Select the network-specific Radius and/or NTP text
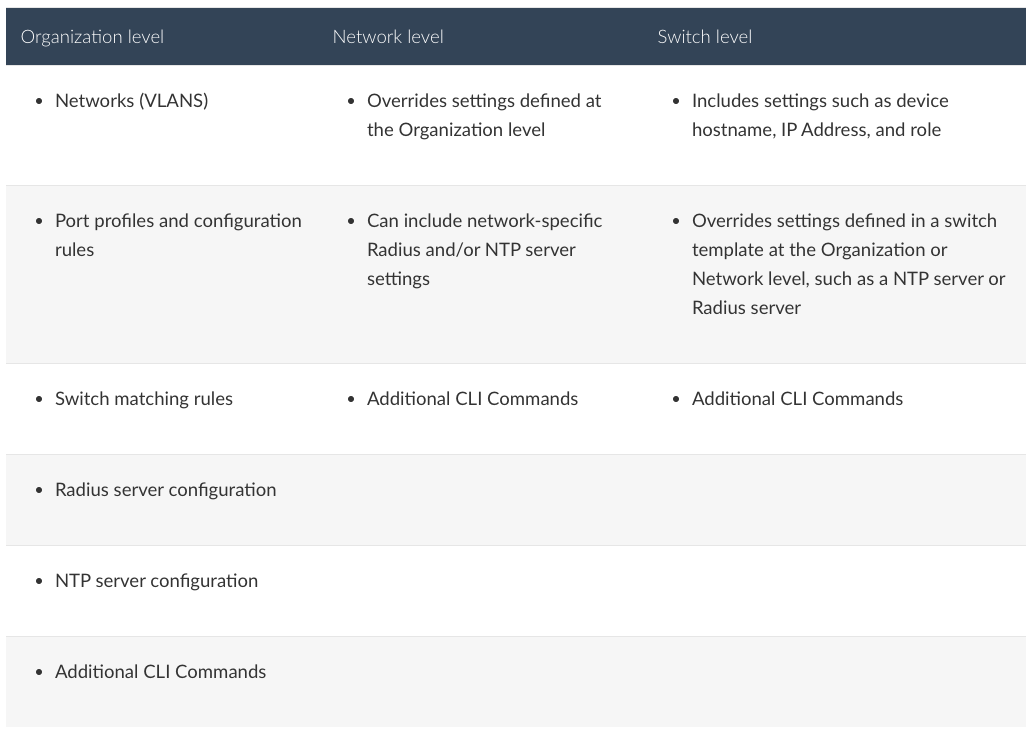1028x738 pixels. 484,249
